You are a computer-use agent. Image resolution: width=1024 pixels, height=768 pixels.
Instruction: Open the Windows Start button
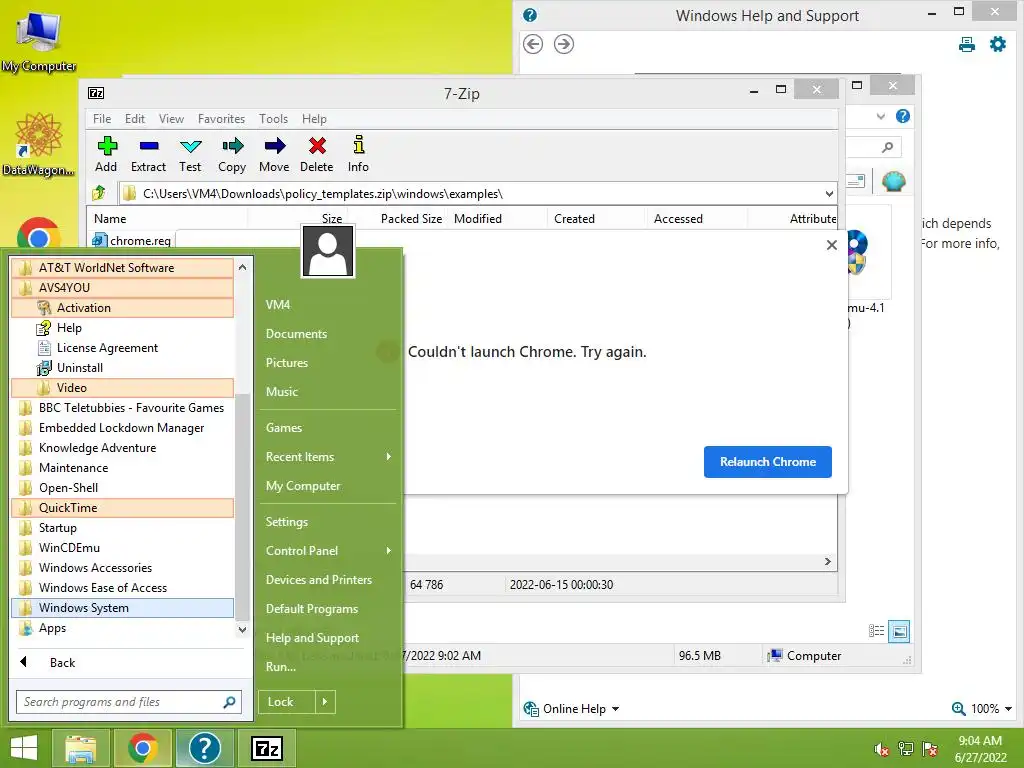pyautogui.click(x=24, y=748)
